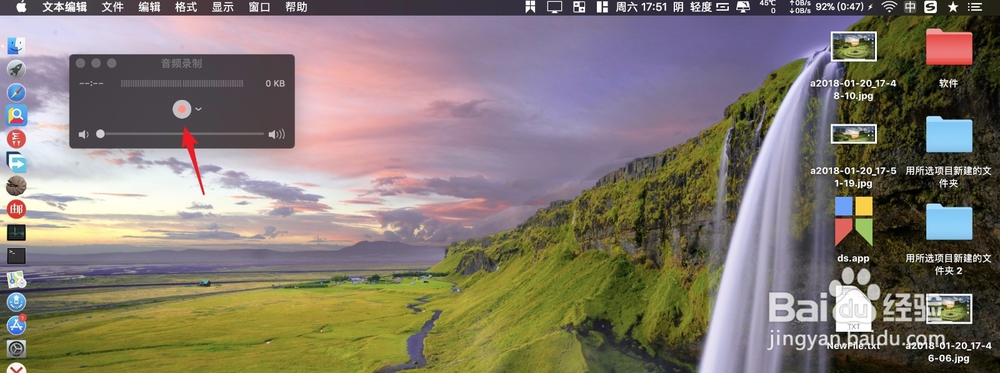The height and width of the screenshot is (373, 1000).
Task: Click the audio level meter bar
Action: [x=182, y=84]
